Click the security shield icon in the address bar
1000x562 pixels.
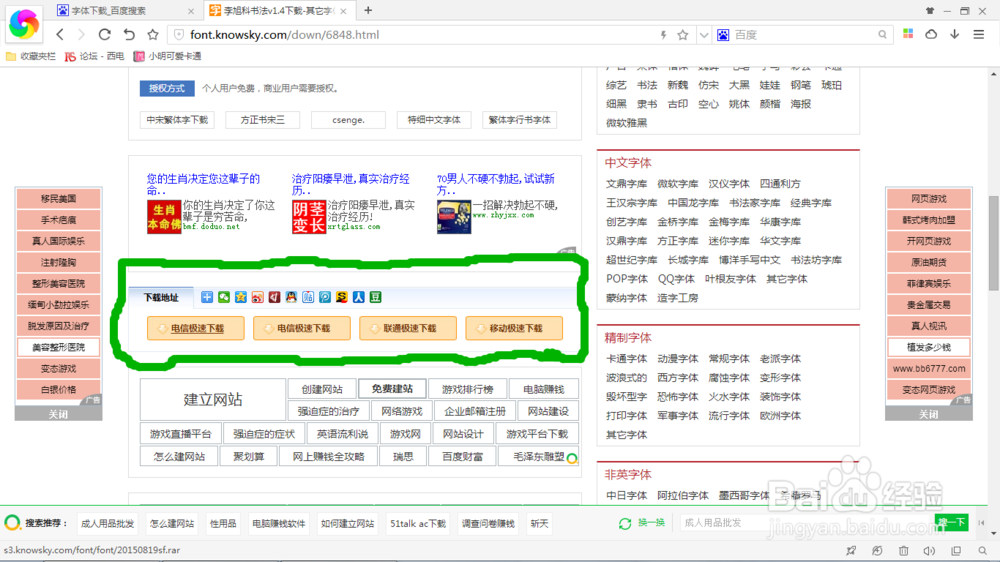click(x=179, y=34)
